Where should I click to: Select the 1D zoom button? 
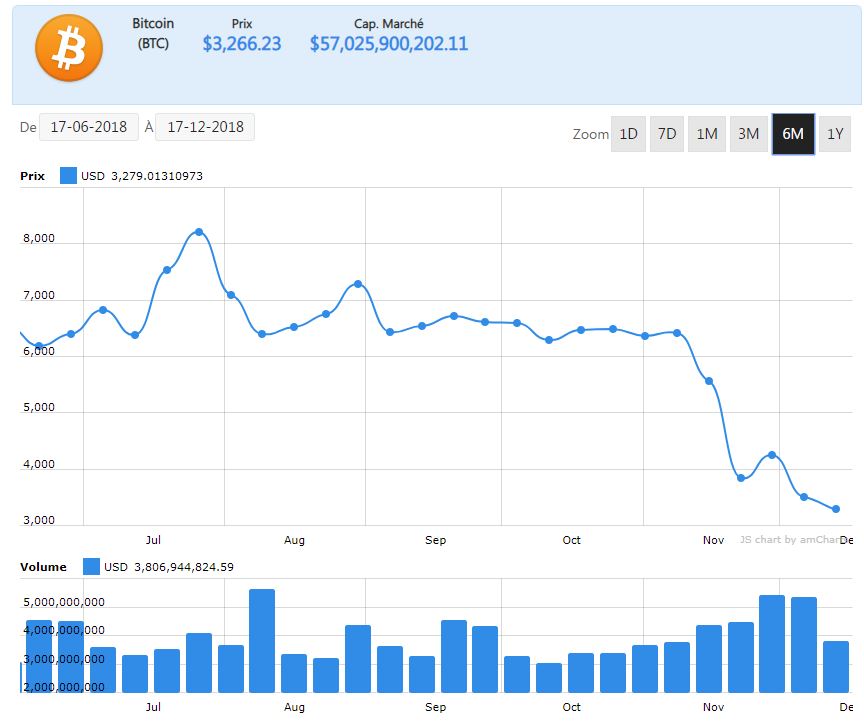pos(628,134)
